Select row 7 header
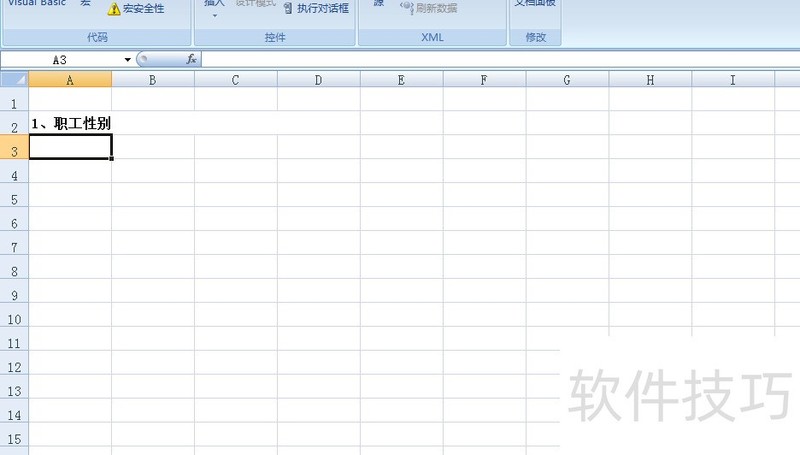800x455 pixels. tap(14, 243)
